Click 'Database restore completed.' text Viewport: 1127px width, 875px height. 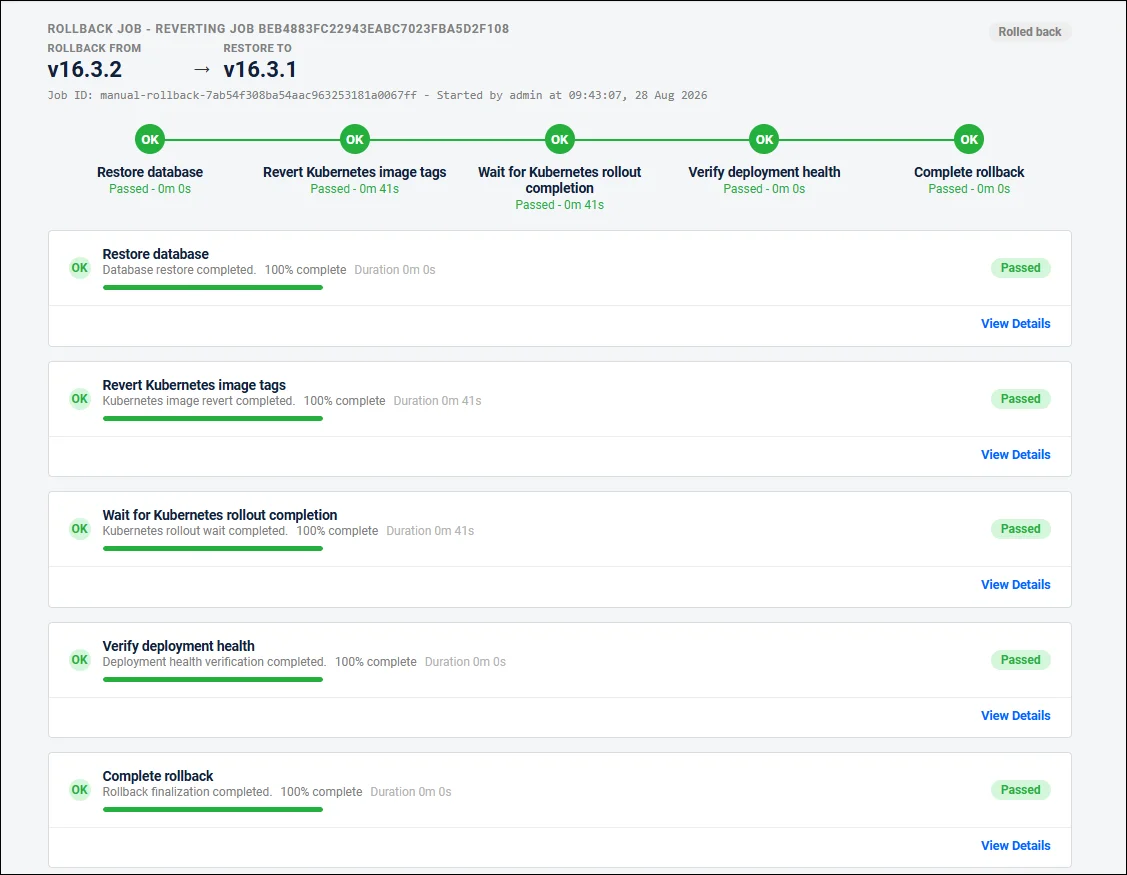coord(179,270)
